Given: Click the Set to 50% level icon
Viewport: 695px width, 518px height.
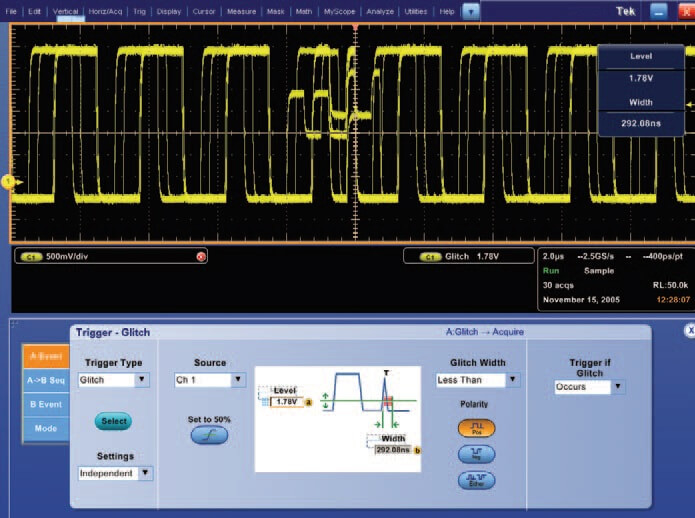Looking at the screenshot, I should pyautogui.click(x=209, y=435).
